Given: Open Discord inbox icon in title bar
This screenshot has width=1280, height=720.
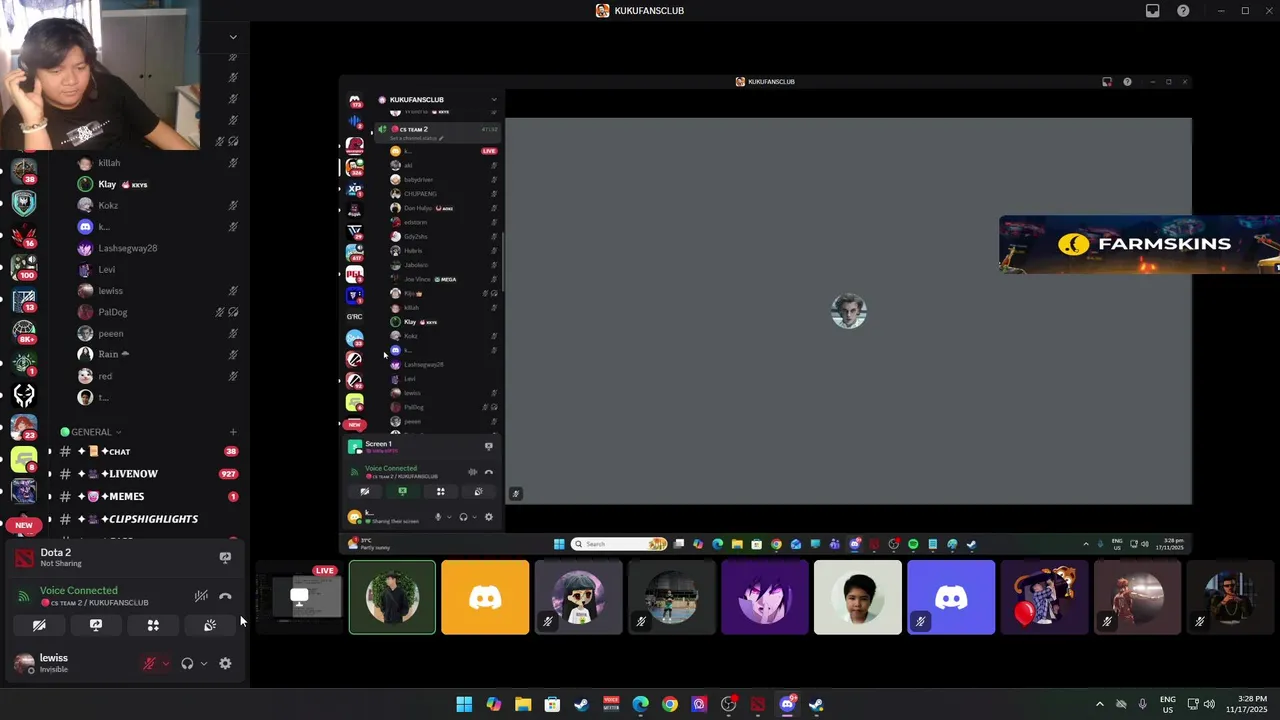Looking at the screenshot, I should click(1153, 11).
